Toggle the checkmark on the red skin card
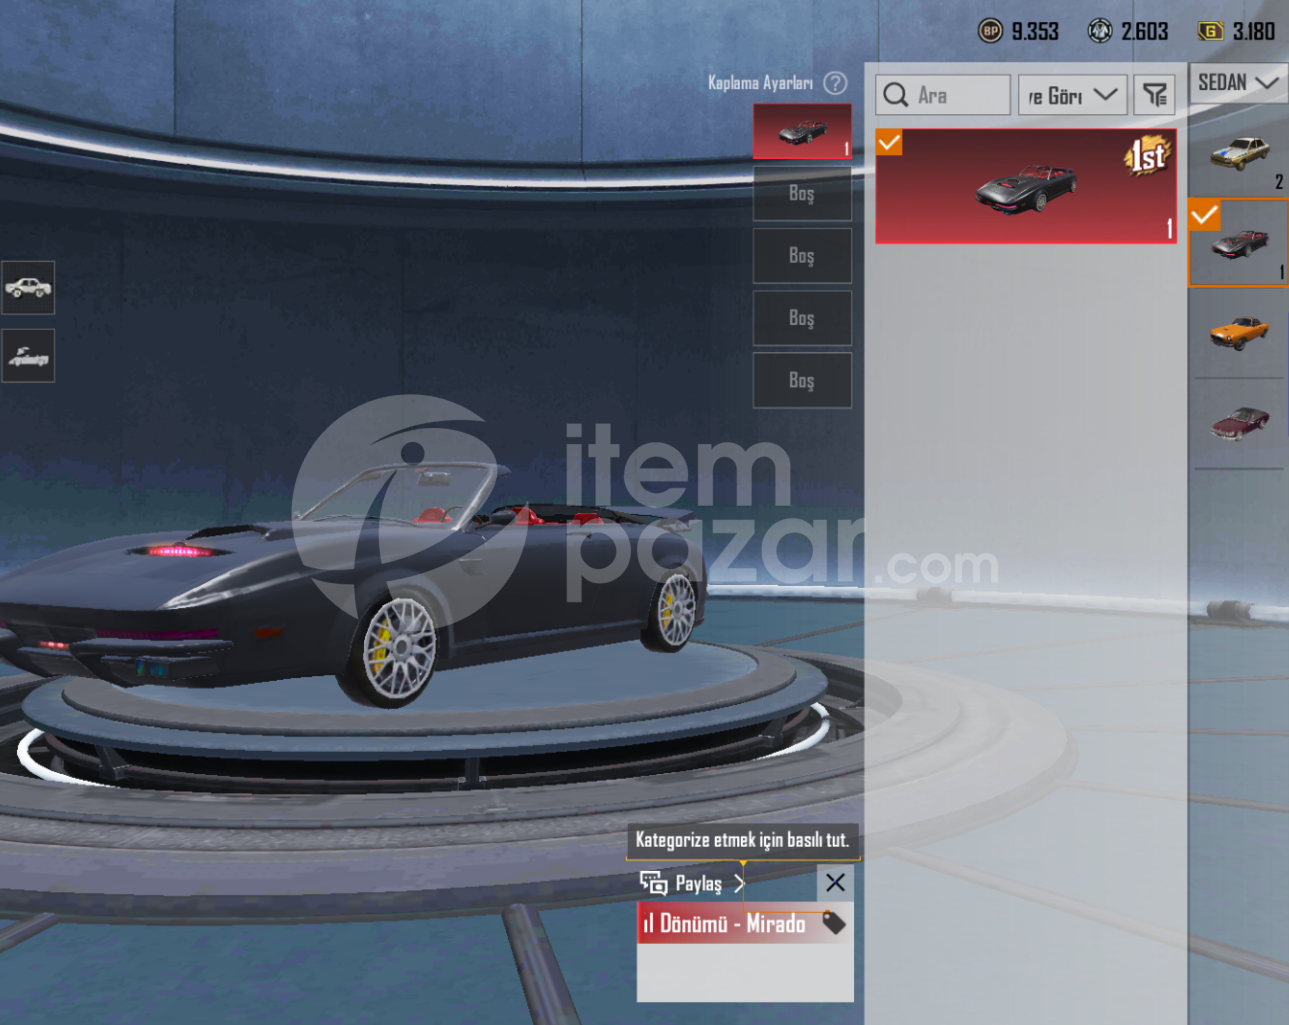Viewport: 1289px width, 1025px height. click(889, 143)
